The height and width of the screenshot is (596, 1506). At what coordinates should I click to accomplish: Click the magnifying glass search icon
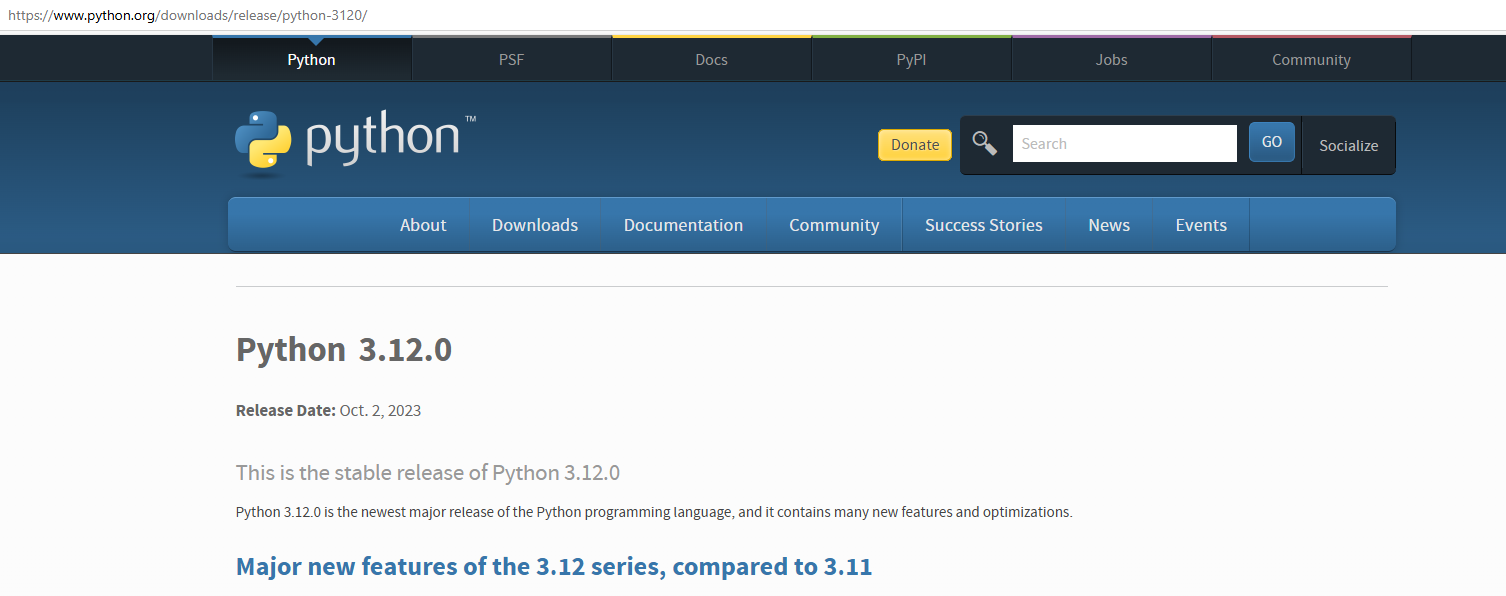click(x=985, y=144)
